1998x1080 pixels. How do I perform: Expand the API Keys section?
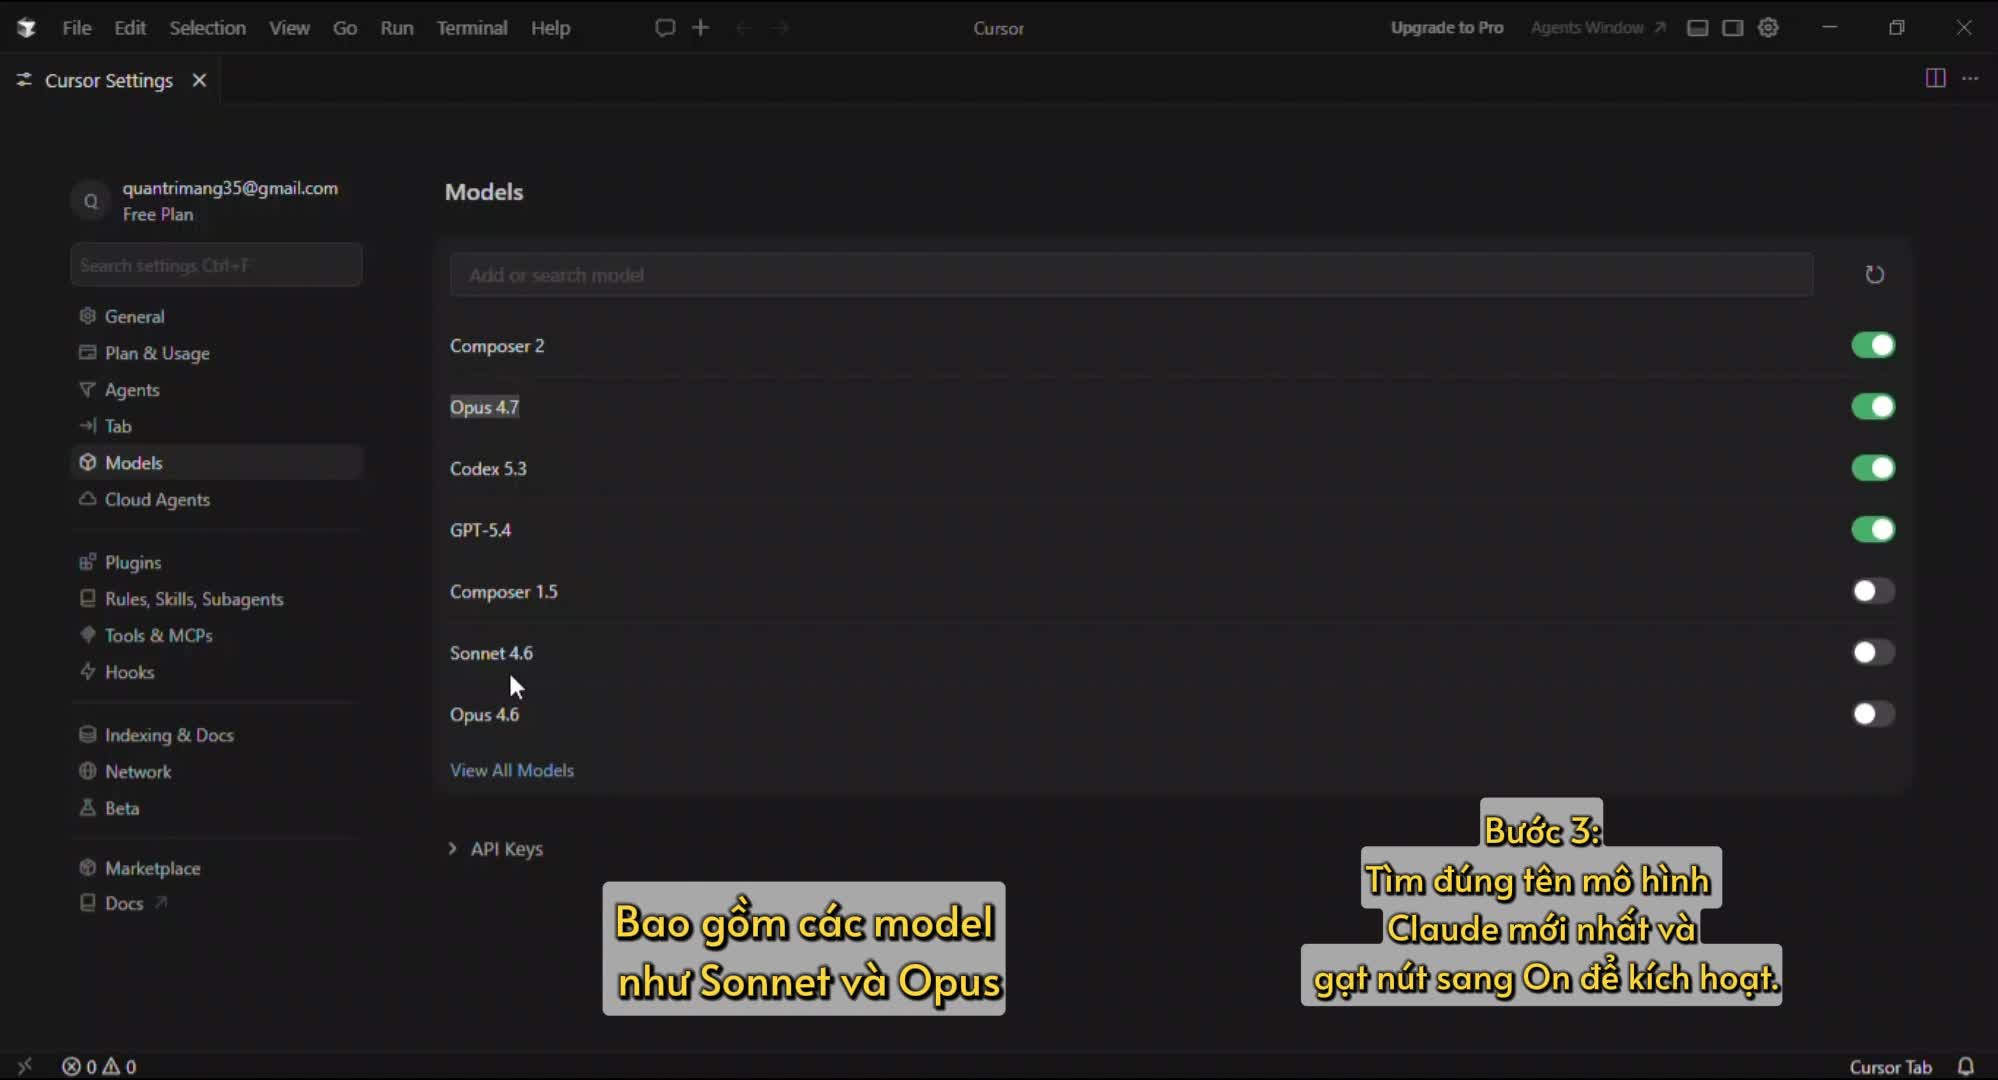point(496,849)
